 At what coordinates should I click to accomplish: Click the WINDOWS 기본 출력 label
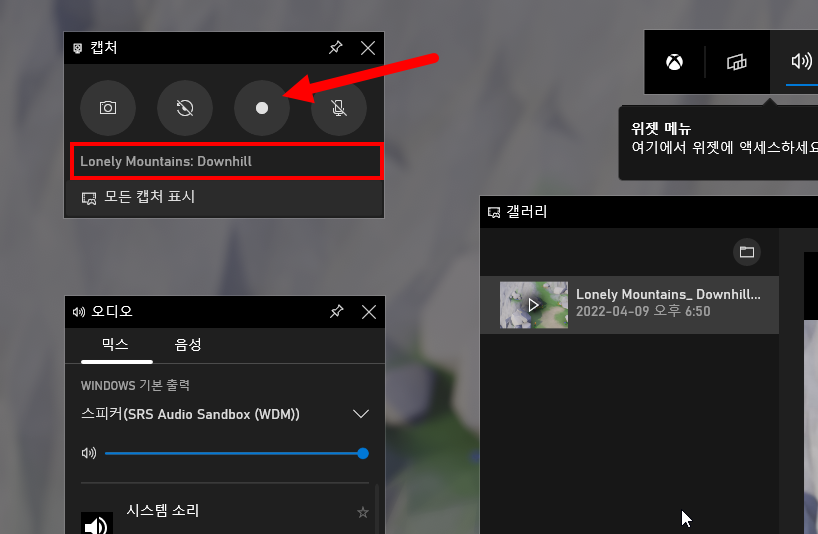[x=135, y=385]
